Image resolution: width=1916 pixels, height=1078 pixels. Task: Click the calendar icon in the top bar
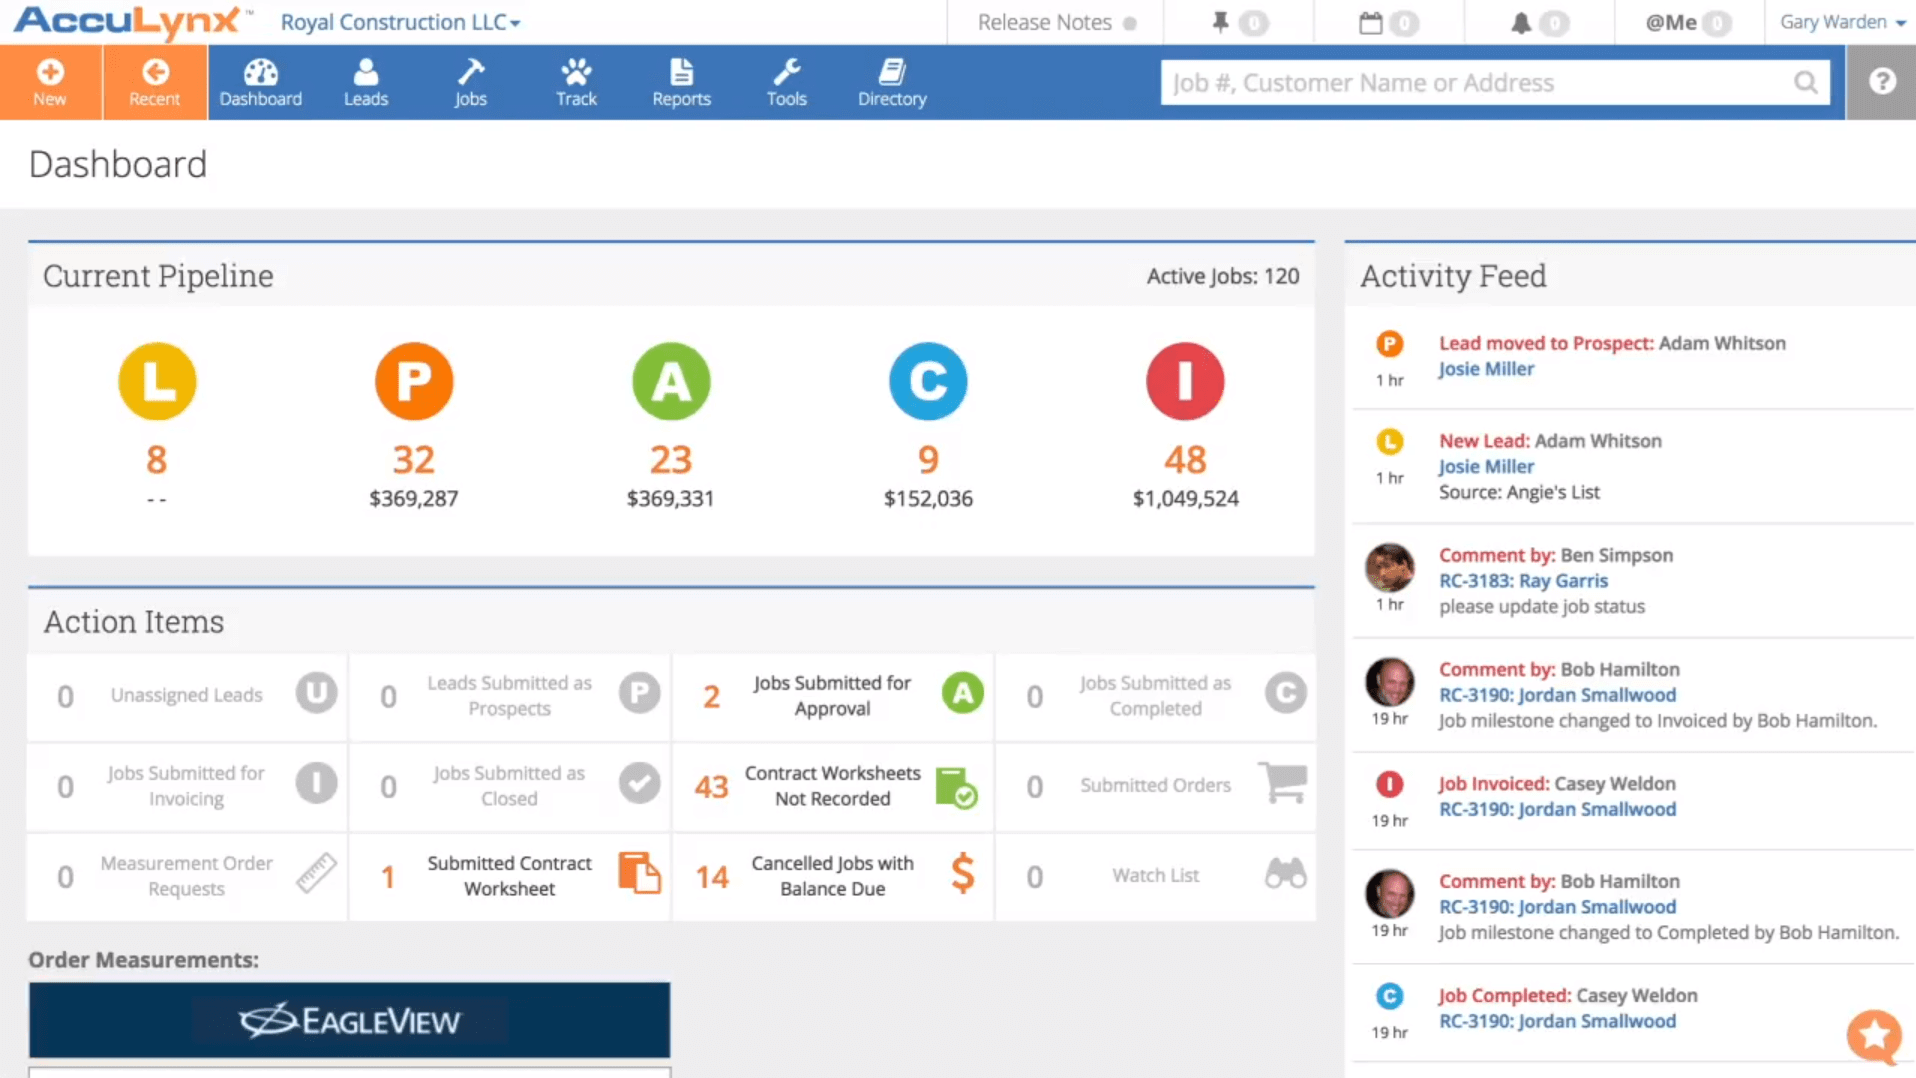point(1372,21)
